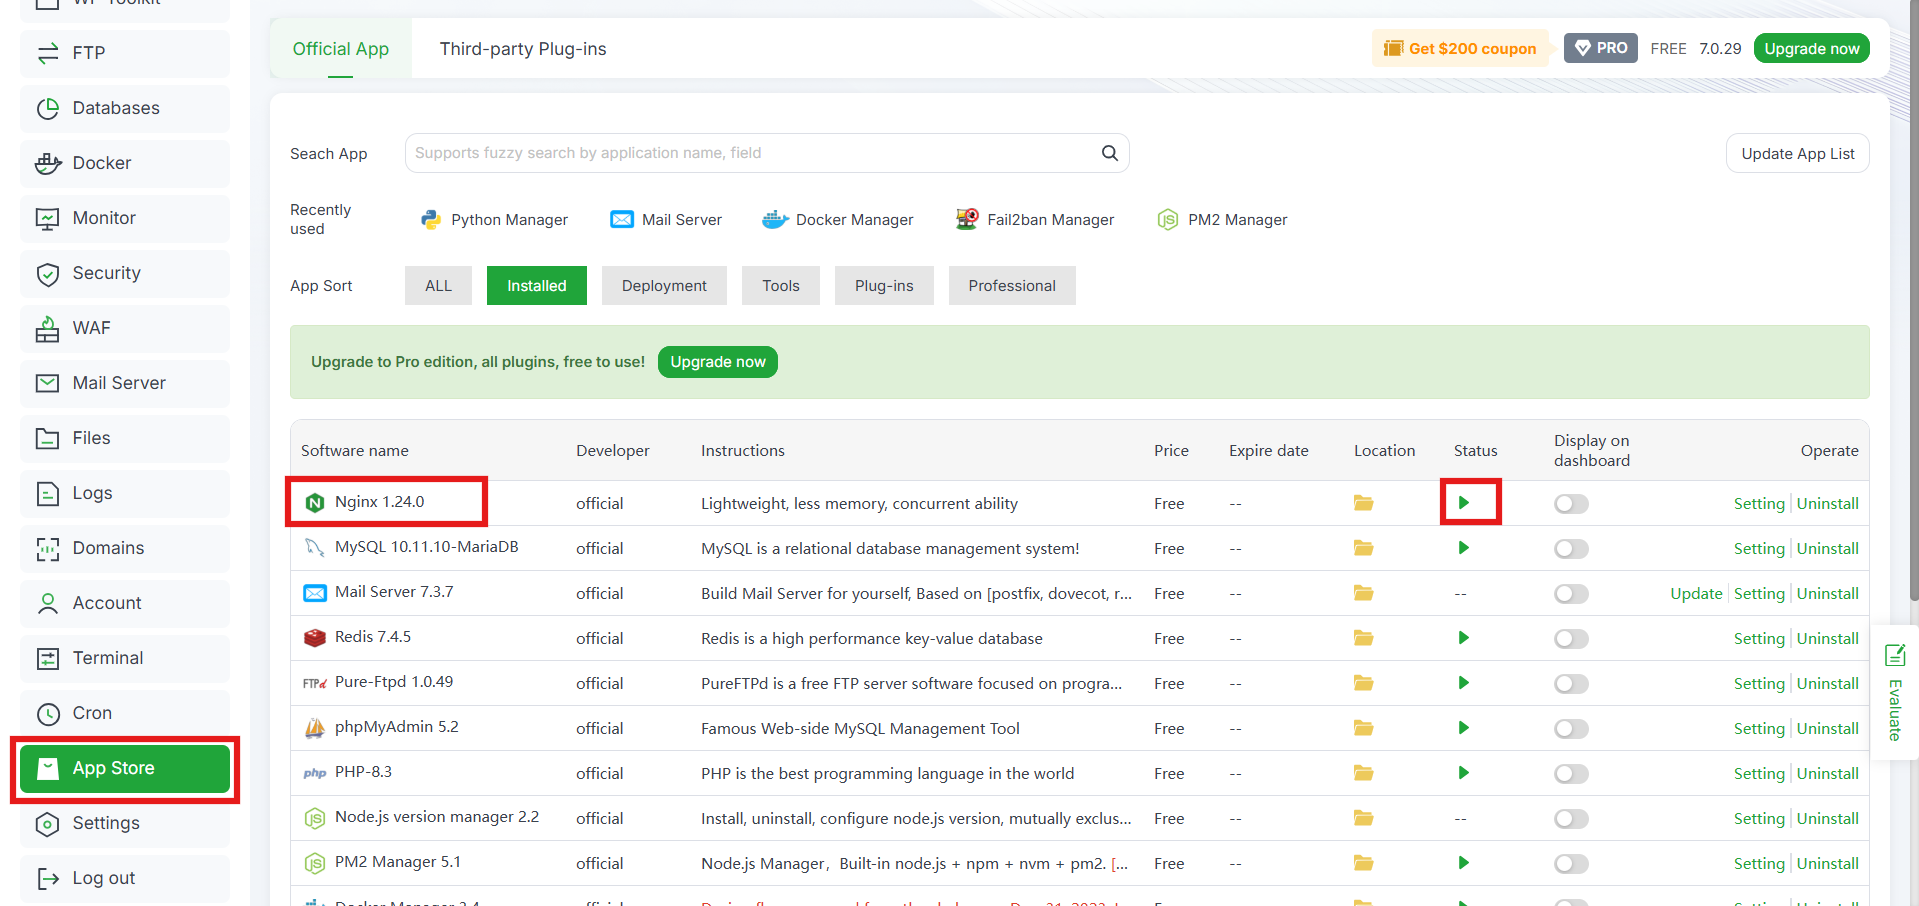
Task: Open the WAF sidebar section
Action: click(x=125, y=328)
